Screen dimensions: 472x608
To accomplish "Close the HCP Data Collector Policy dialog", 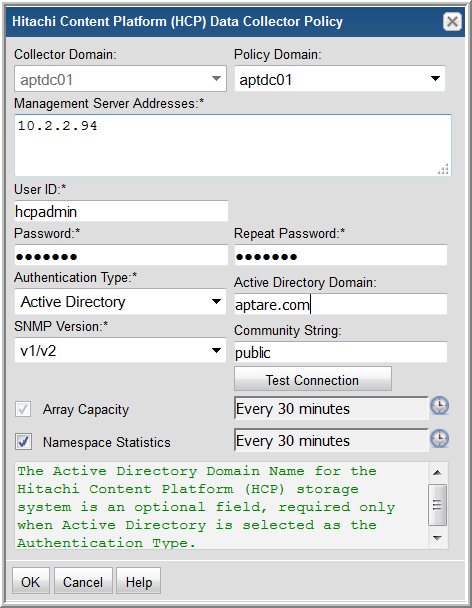I will [452, 21].
